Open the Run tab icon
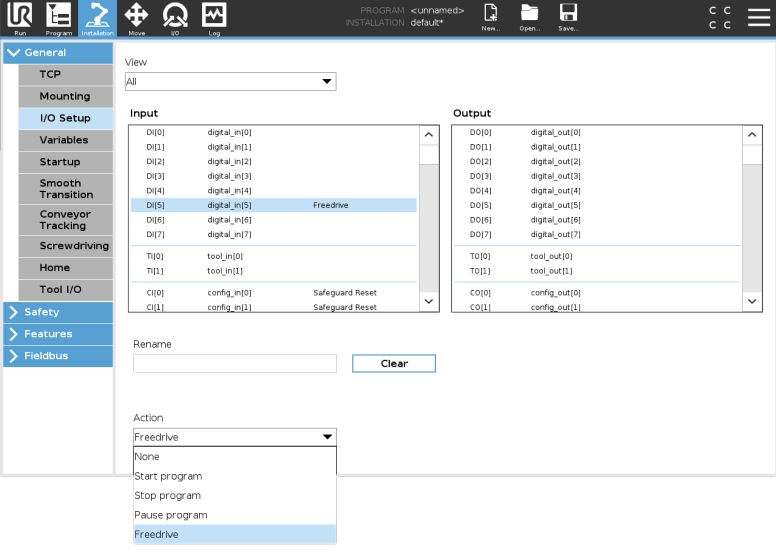Image resolution: width=776 pixels, height=553 pixels. 20,17
